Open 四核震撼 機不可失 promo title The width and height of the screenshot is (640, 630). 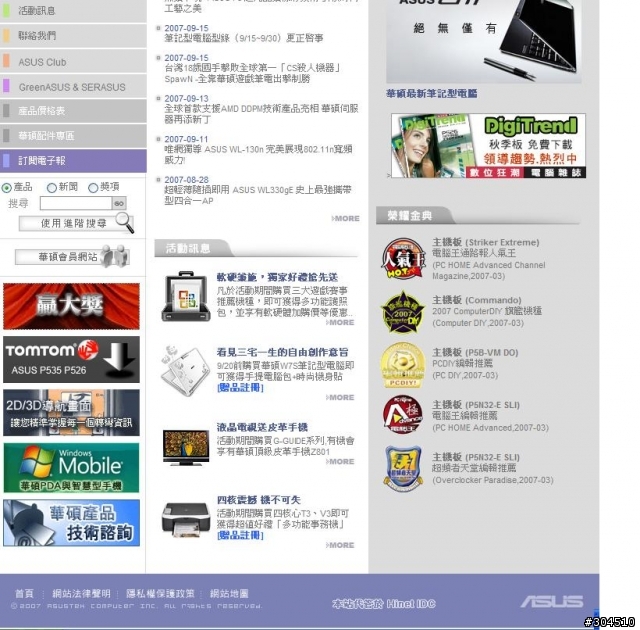click(x=258, y=500)
